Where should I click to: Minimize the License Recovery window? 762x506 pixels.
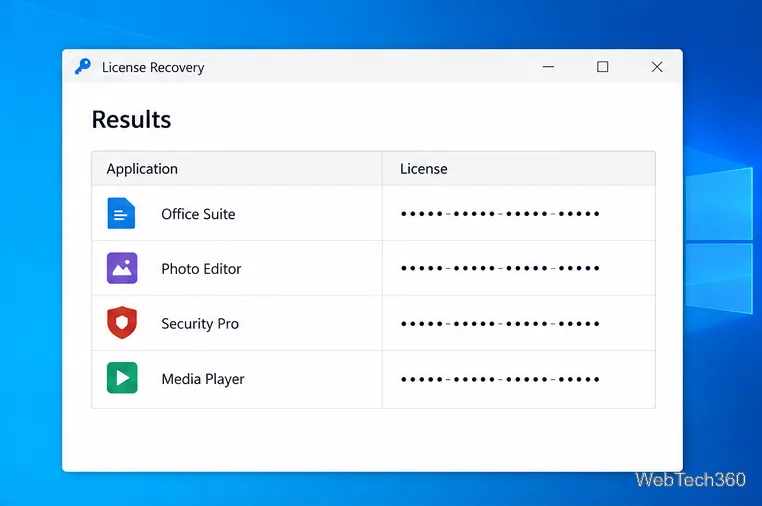point(548,67)
